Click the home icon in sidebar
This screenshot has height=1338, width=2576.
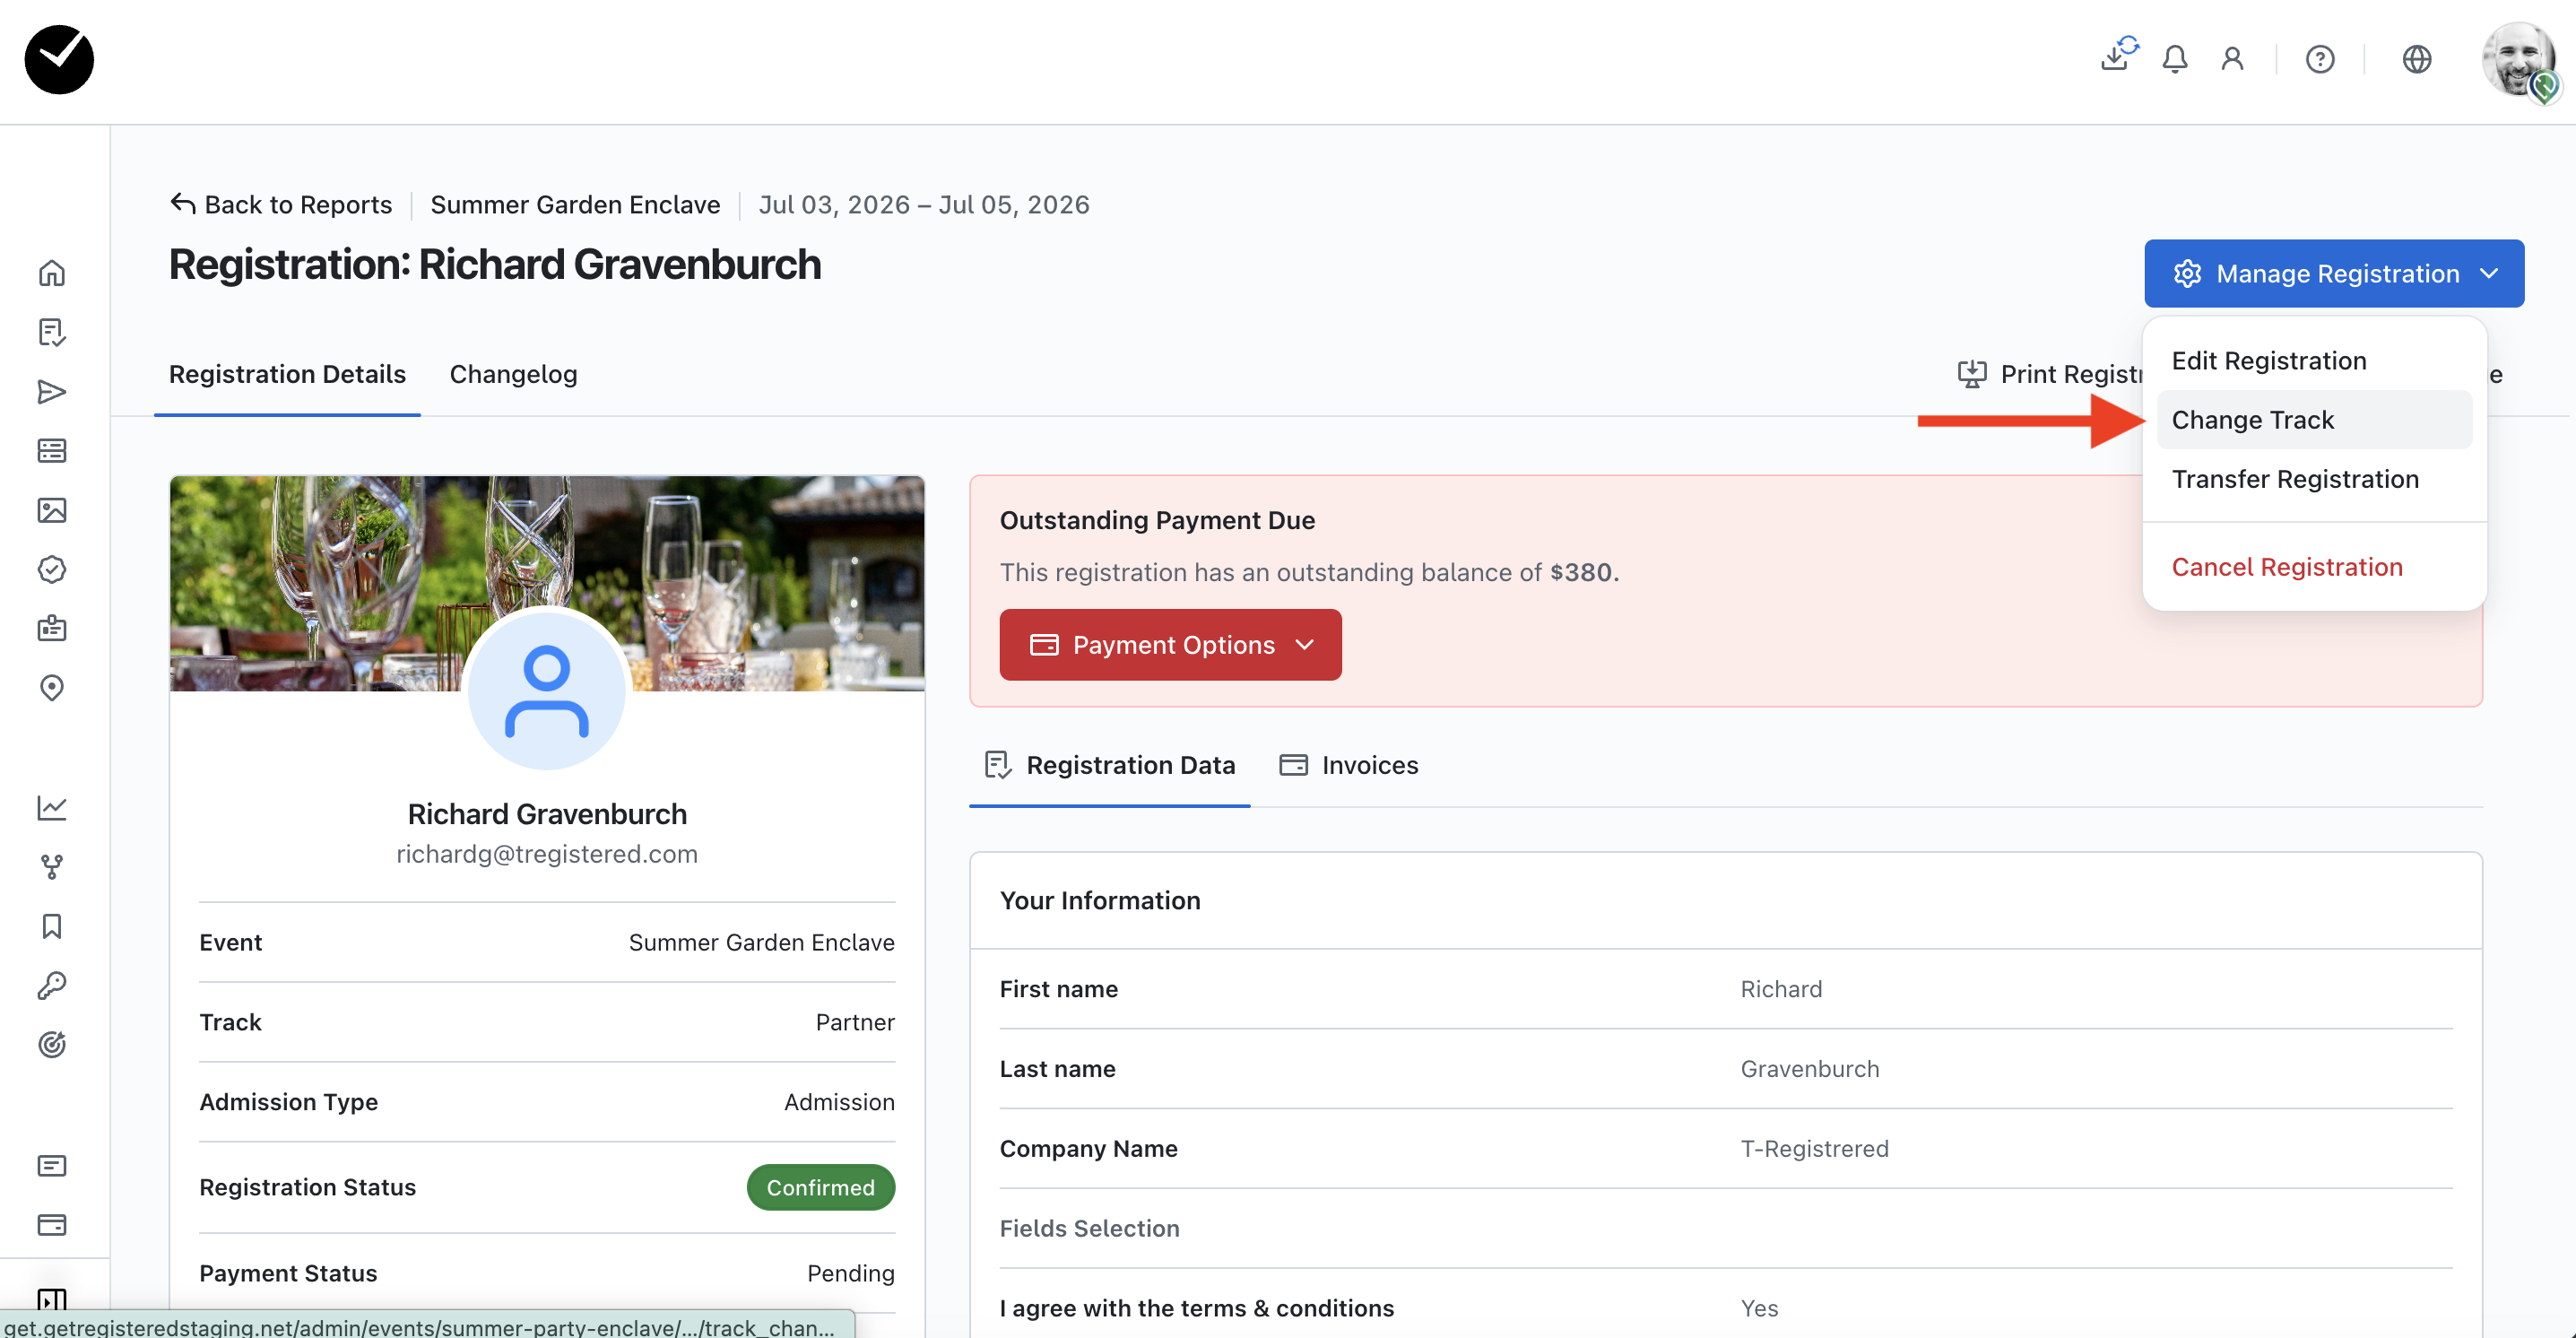coord(52,273)
